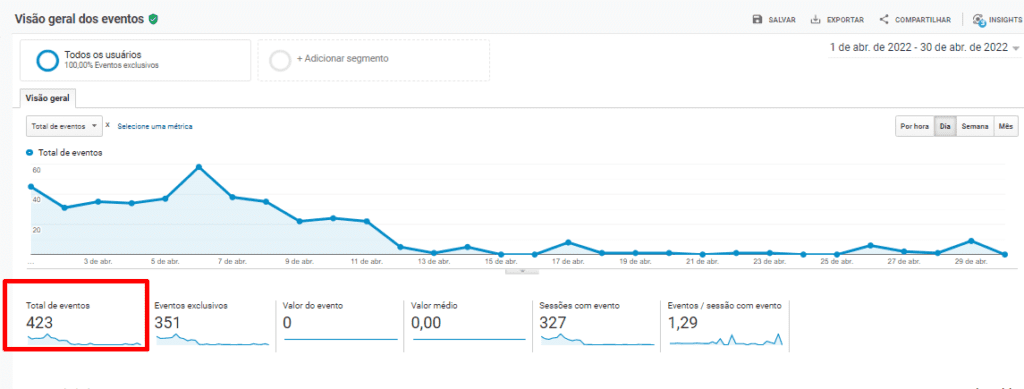Click the Eventos exclusivos value 351
1024x389 pixels.
168,322
